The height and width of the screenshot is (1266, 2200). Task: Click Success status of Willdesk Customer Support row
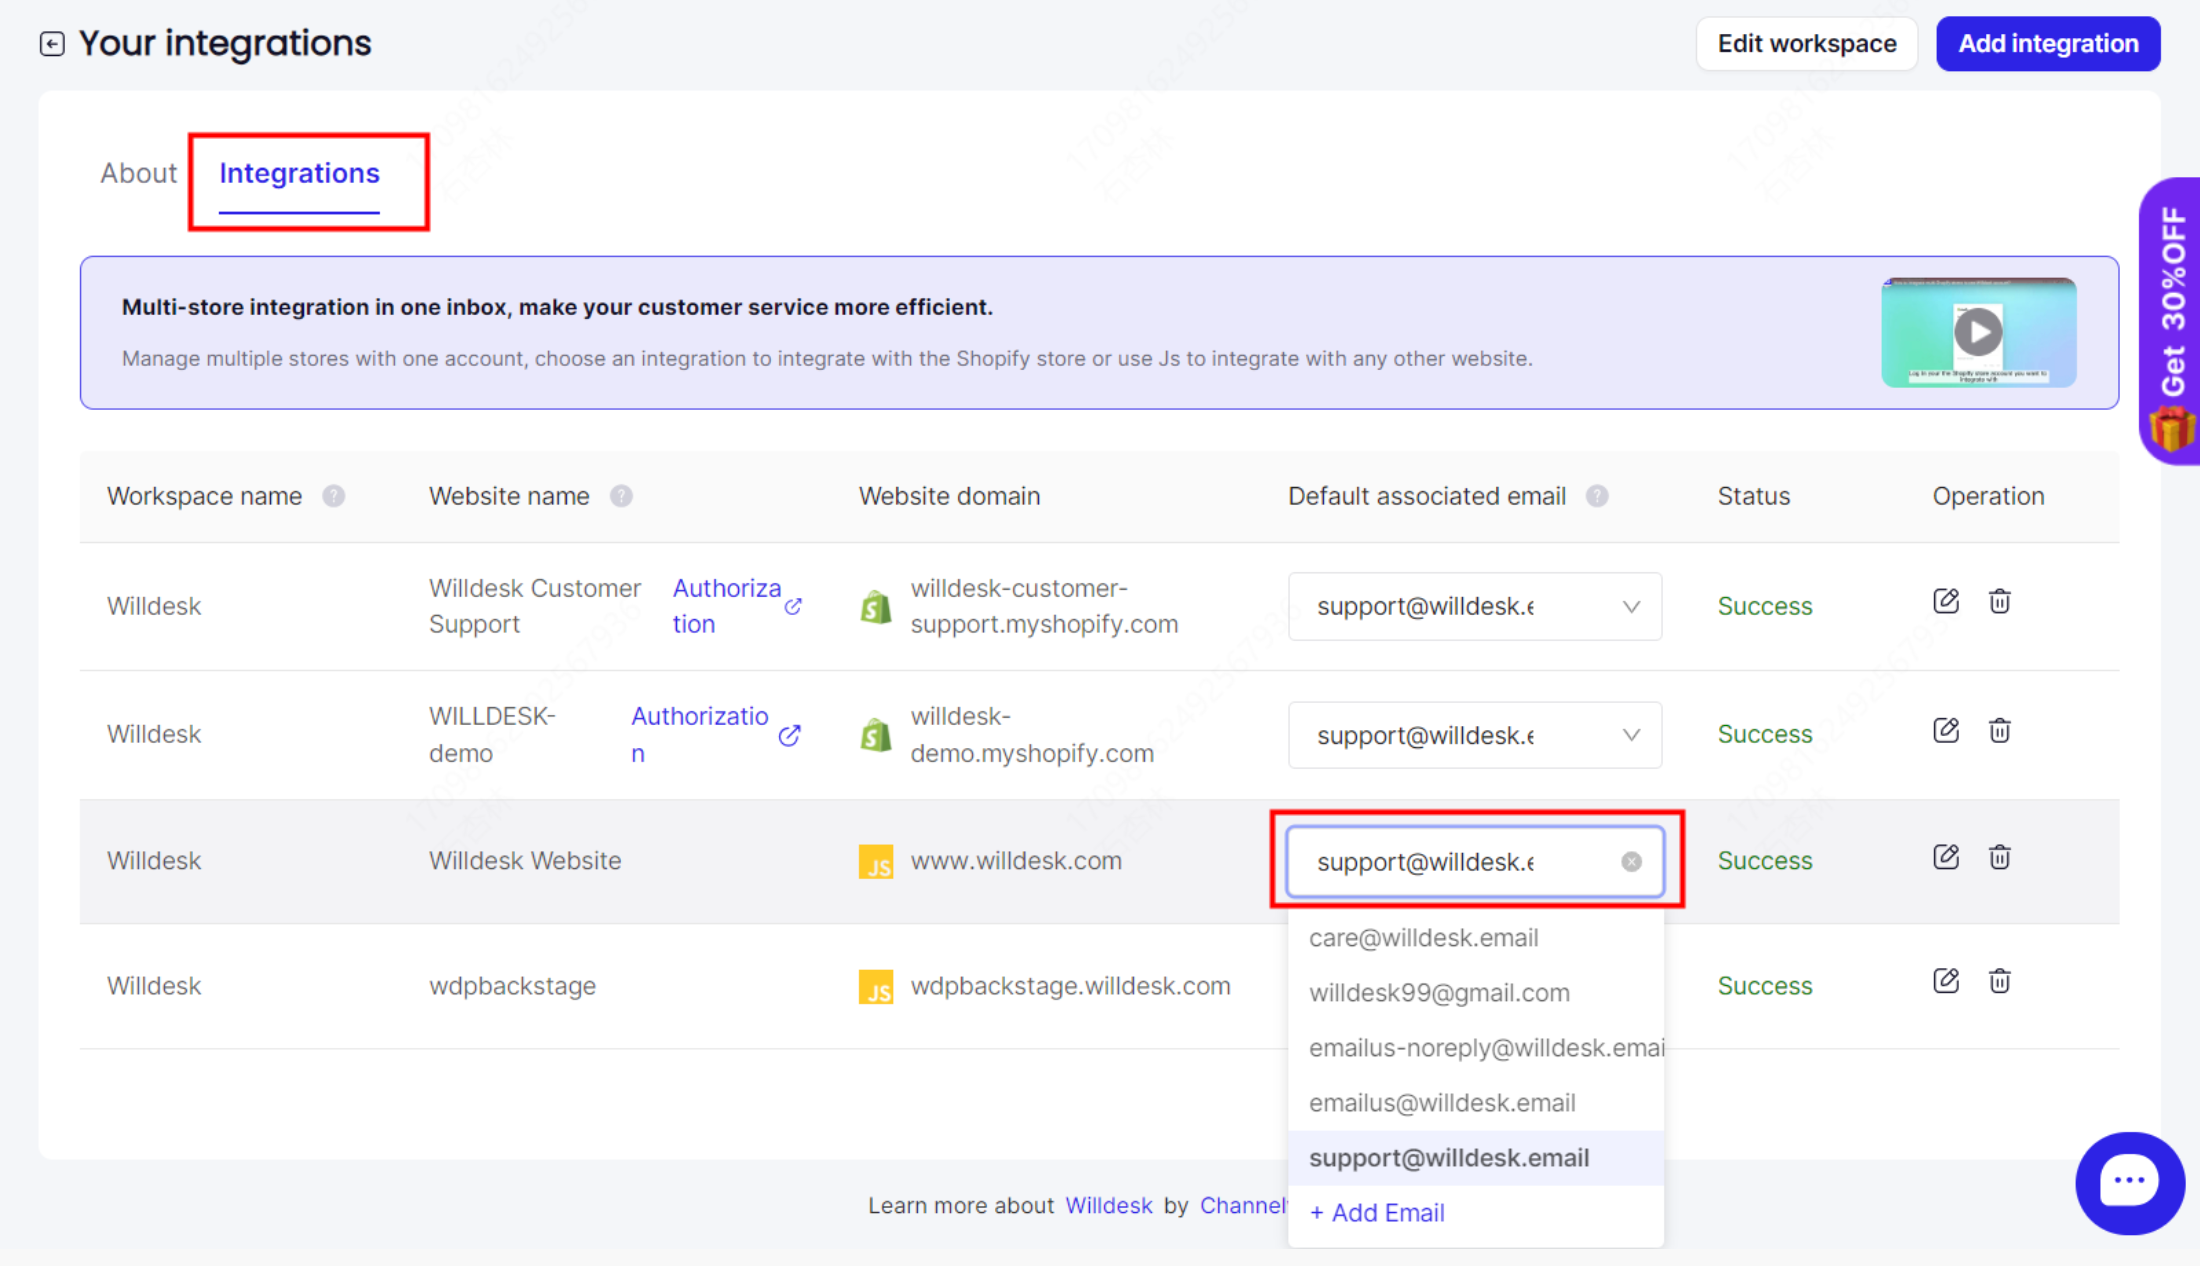1764,606
